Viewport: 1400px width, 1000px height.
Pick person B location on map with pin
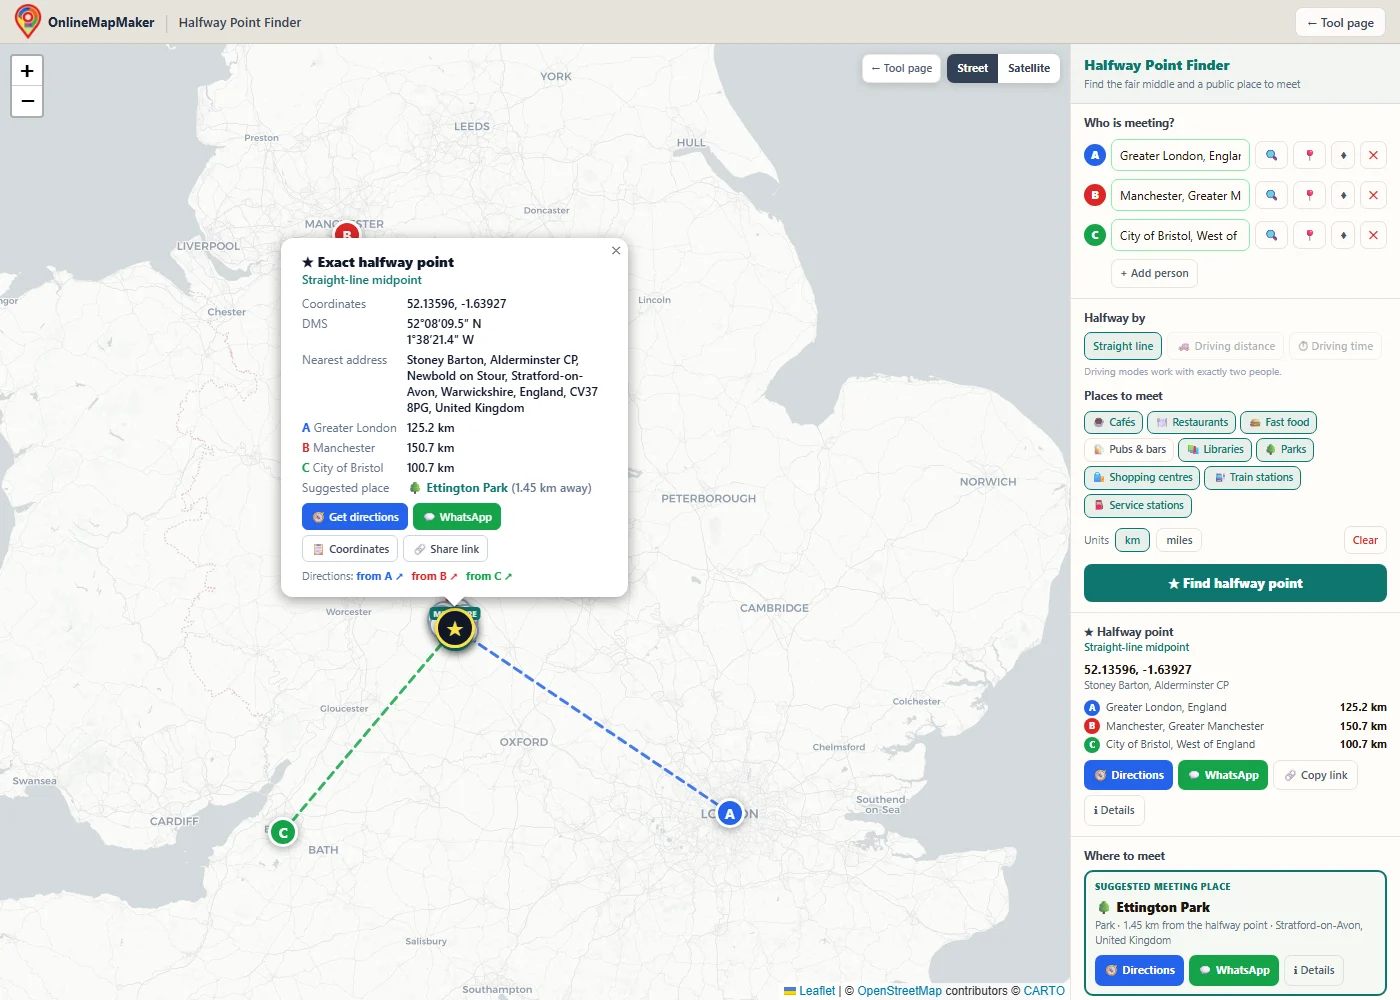tap(1309, 195)
